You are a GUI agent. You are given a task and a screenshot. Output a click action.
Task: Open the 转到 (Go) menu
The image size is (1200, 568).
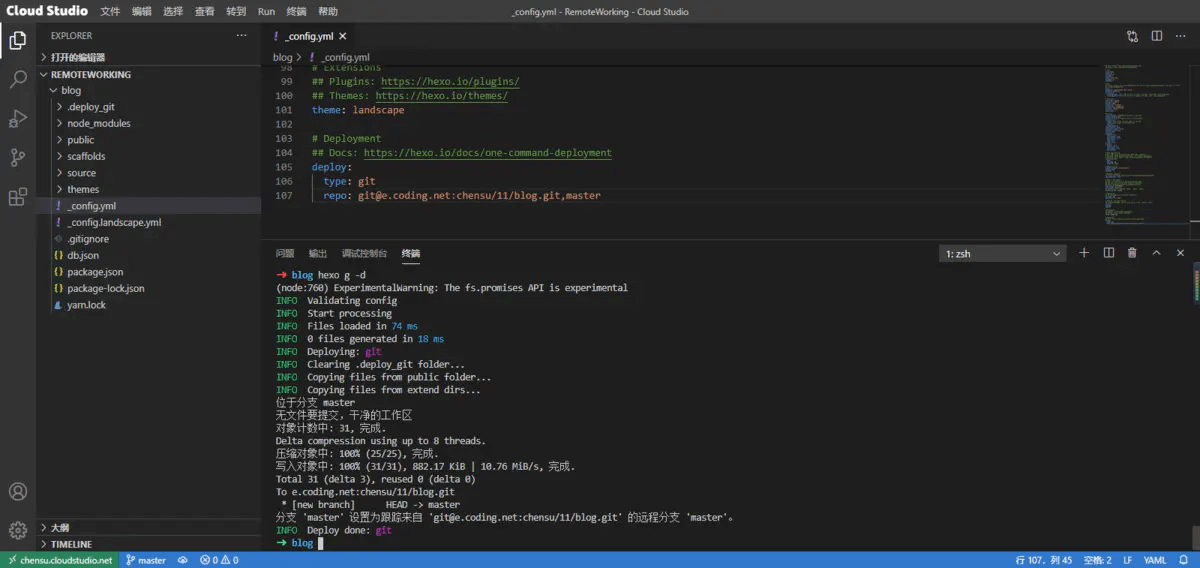[x=236, y=12]
